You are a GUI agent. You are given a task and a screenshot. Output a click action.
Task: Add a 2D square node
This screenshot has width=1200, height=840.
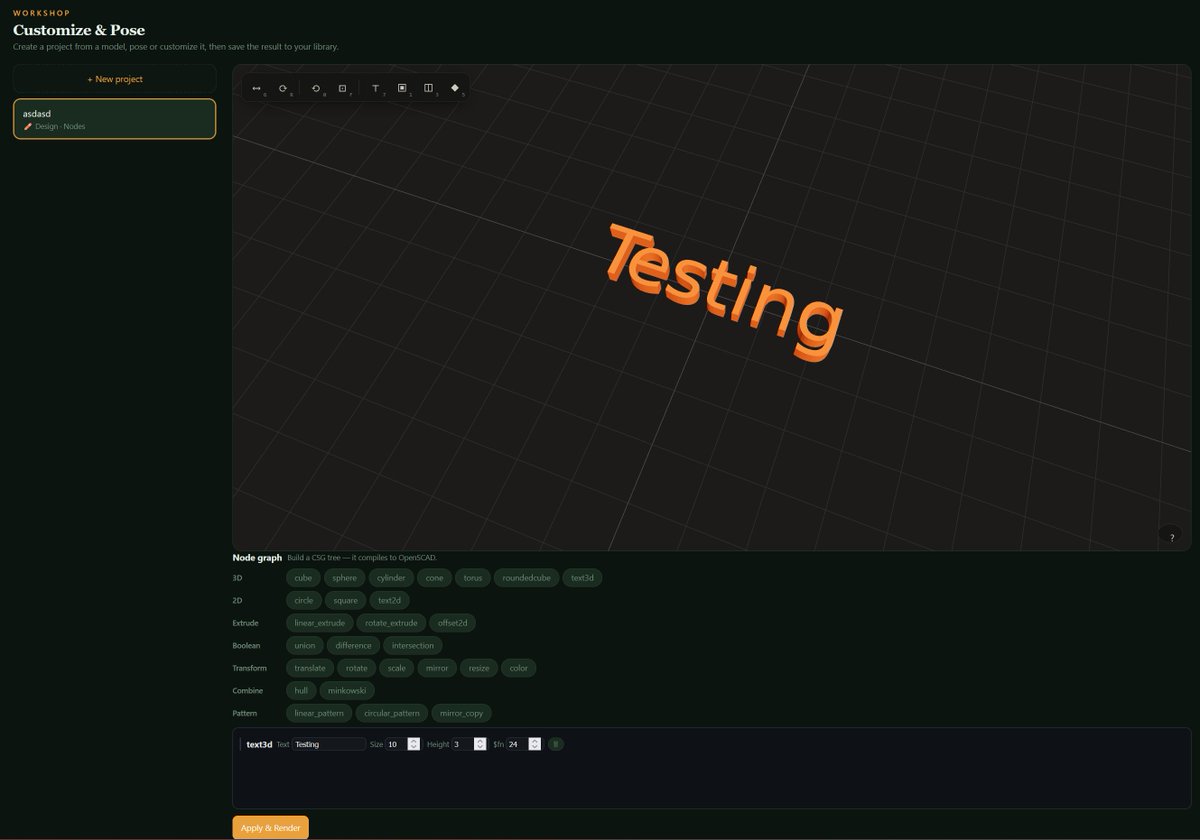[x=346, y=601]
